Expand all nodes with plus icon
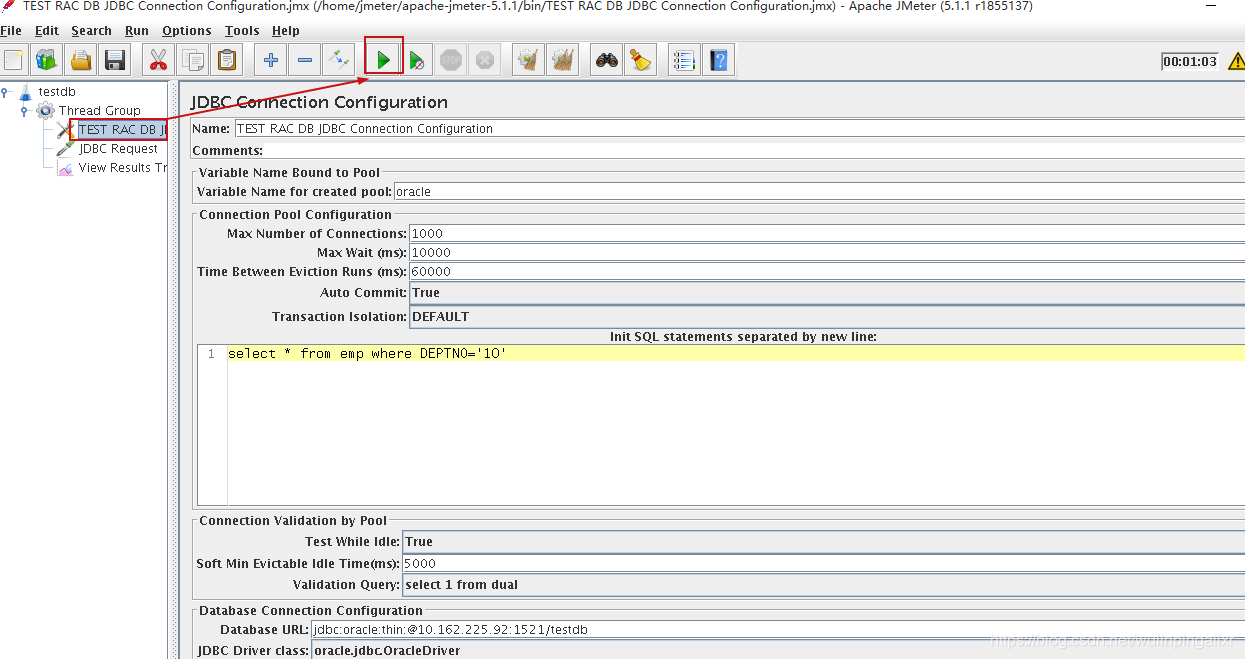Image resolution: width=1245 pixels, height=659 pixels. tap(270, 60)
